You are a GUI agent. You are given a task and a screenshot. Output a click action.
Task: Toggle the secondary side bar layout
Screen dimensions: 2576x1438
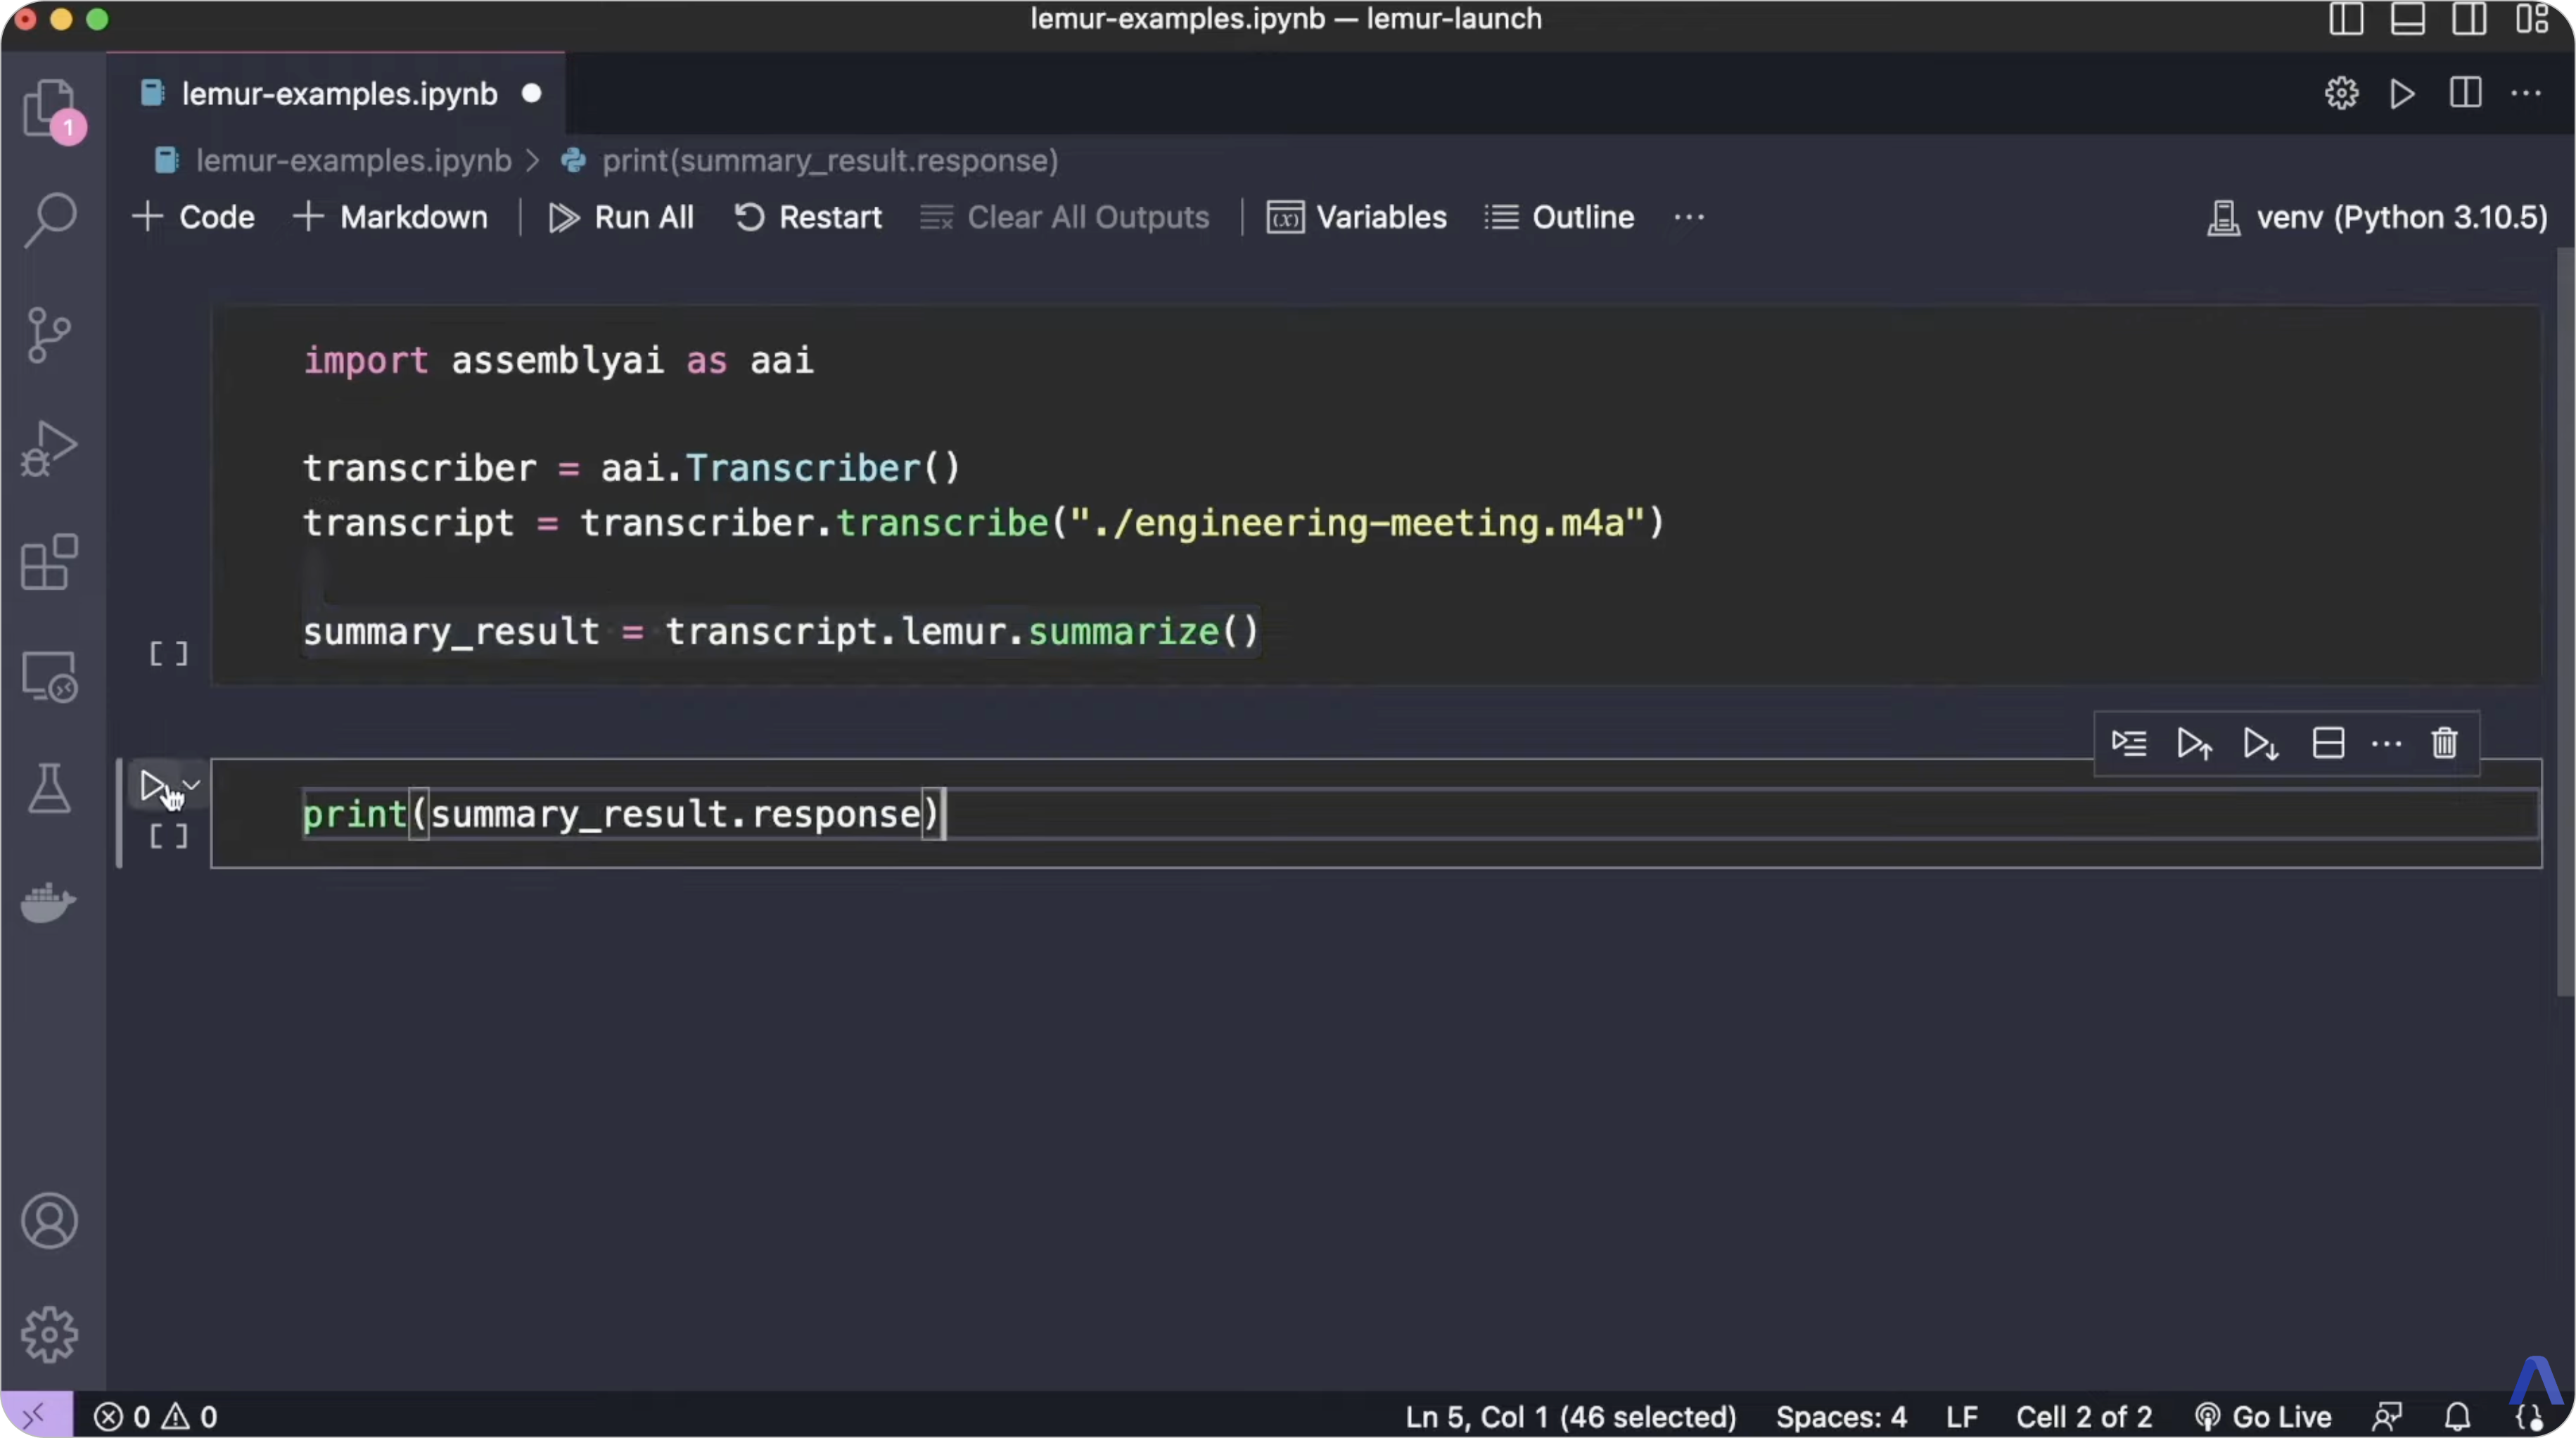tap(2469, 19)
